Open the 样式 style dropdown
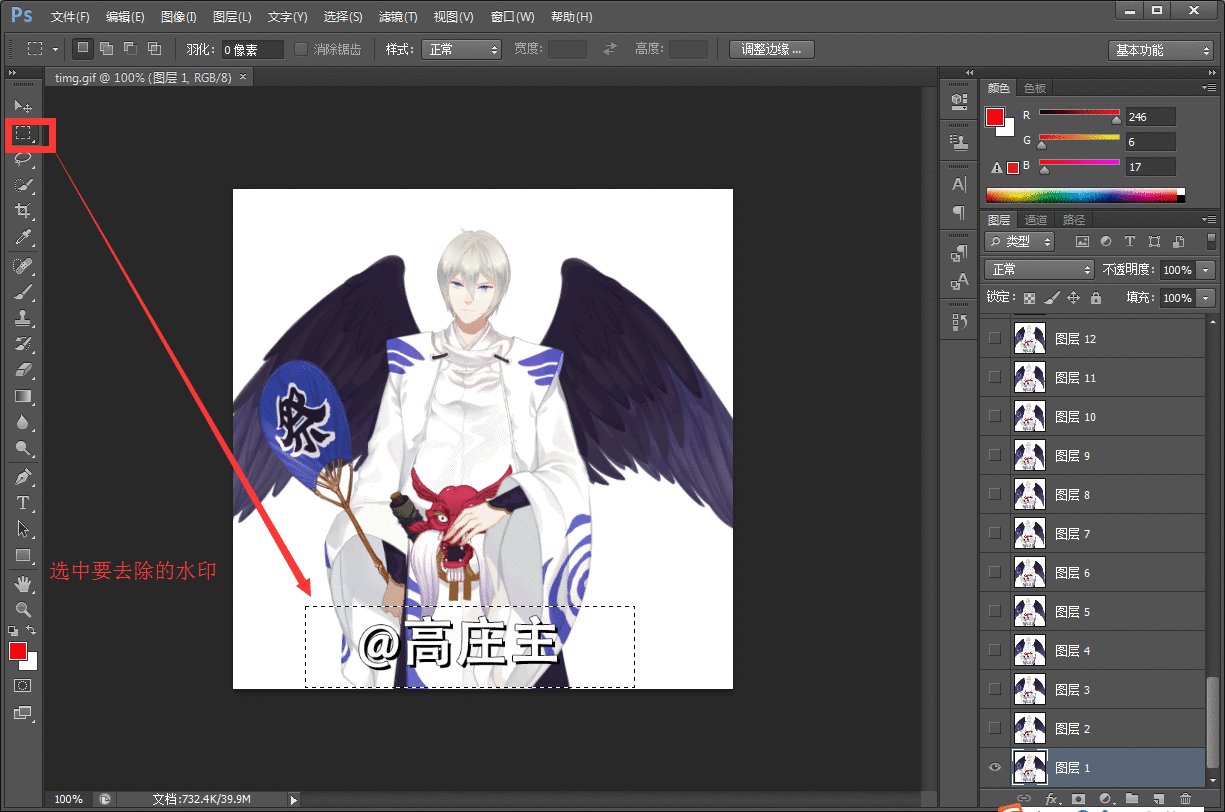Viewport: 1225px width, 812px height. (x=460, y=49)
